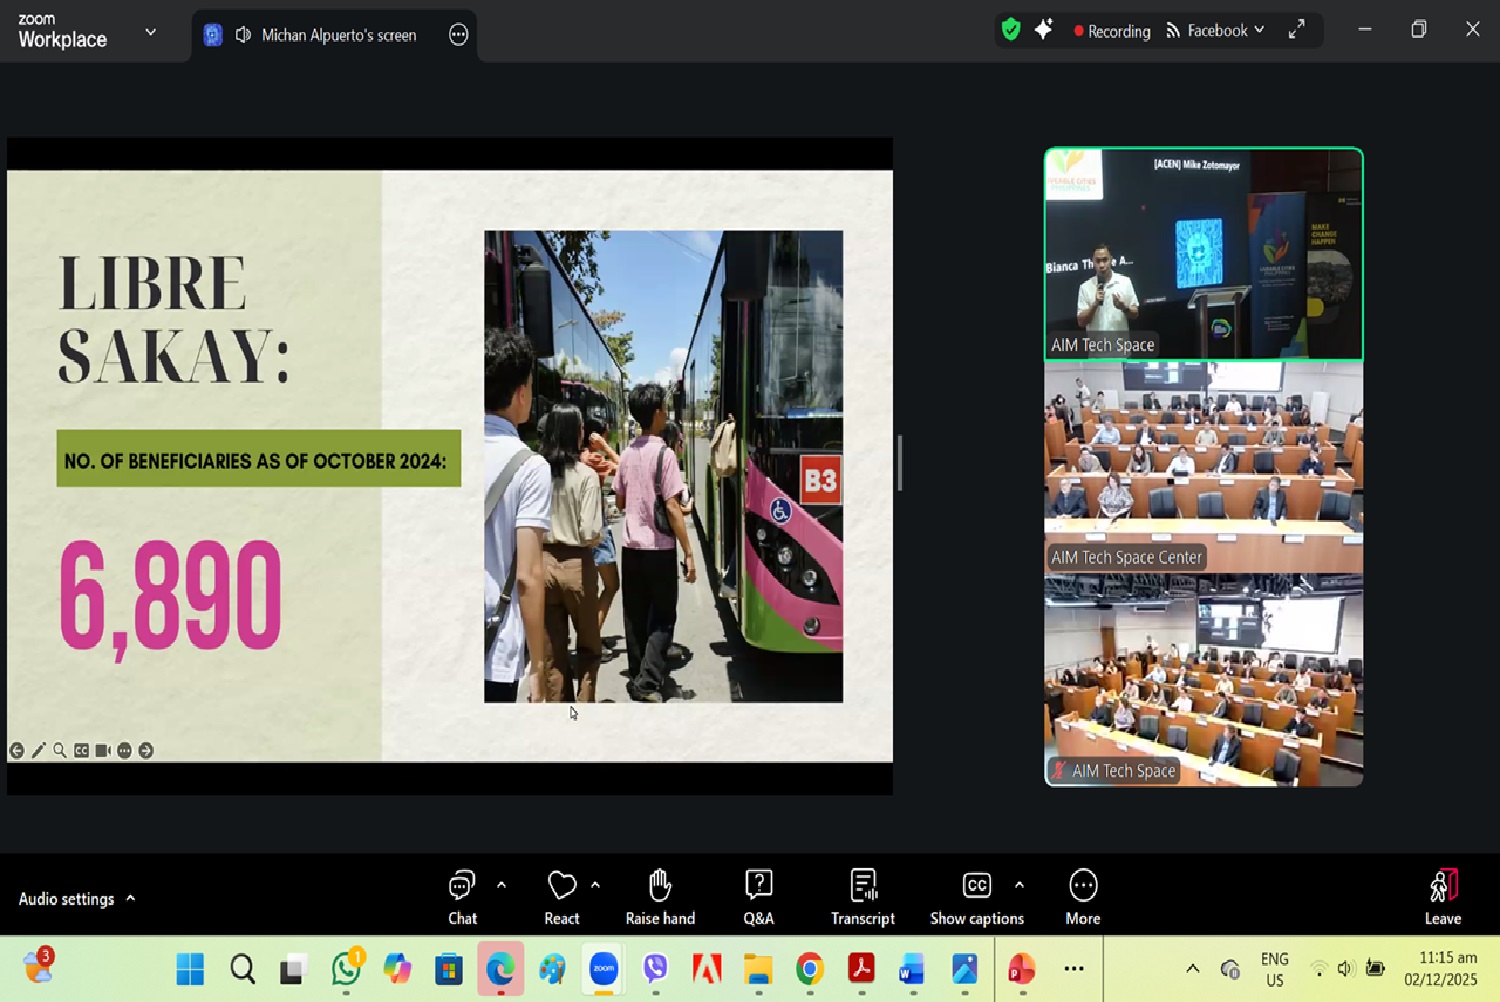Select Michan Alpuerto's screen tab
1500x1002 pixels.
coord(326,35)
